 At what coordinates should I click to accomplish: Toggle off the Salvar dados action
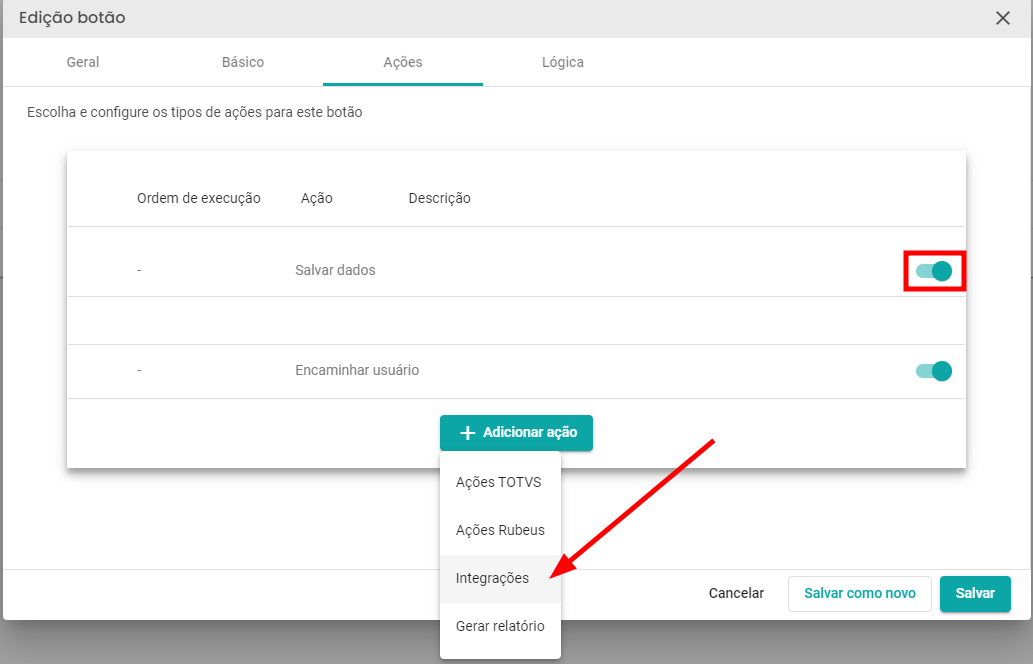[x=934, y=271]
